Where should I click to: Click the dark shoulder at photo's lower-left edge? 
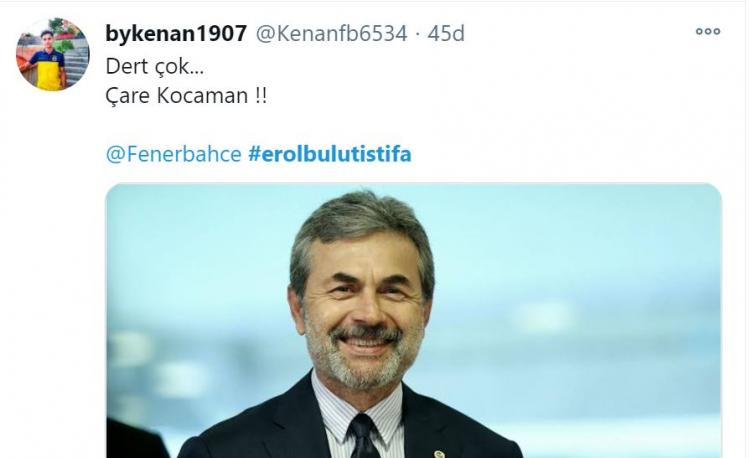pos(135,438)
